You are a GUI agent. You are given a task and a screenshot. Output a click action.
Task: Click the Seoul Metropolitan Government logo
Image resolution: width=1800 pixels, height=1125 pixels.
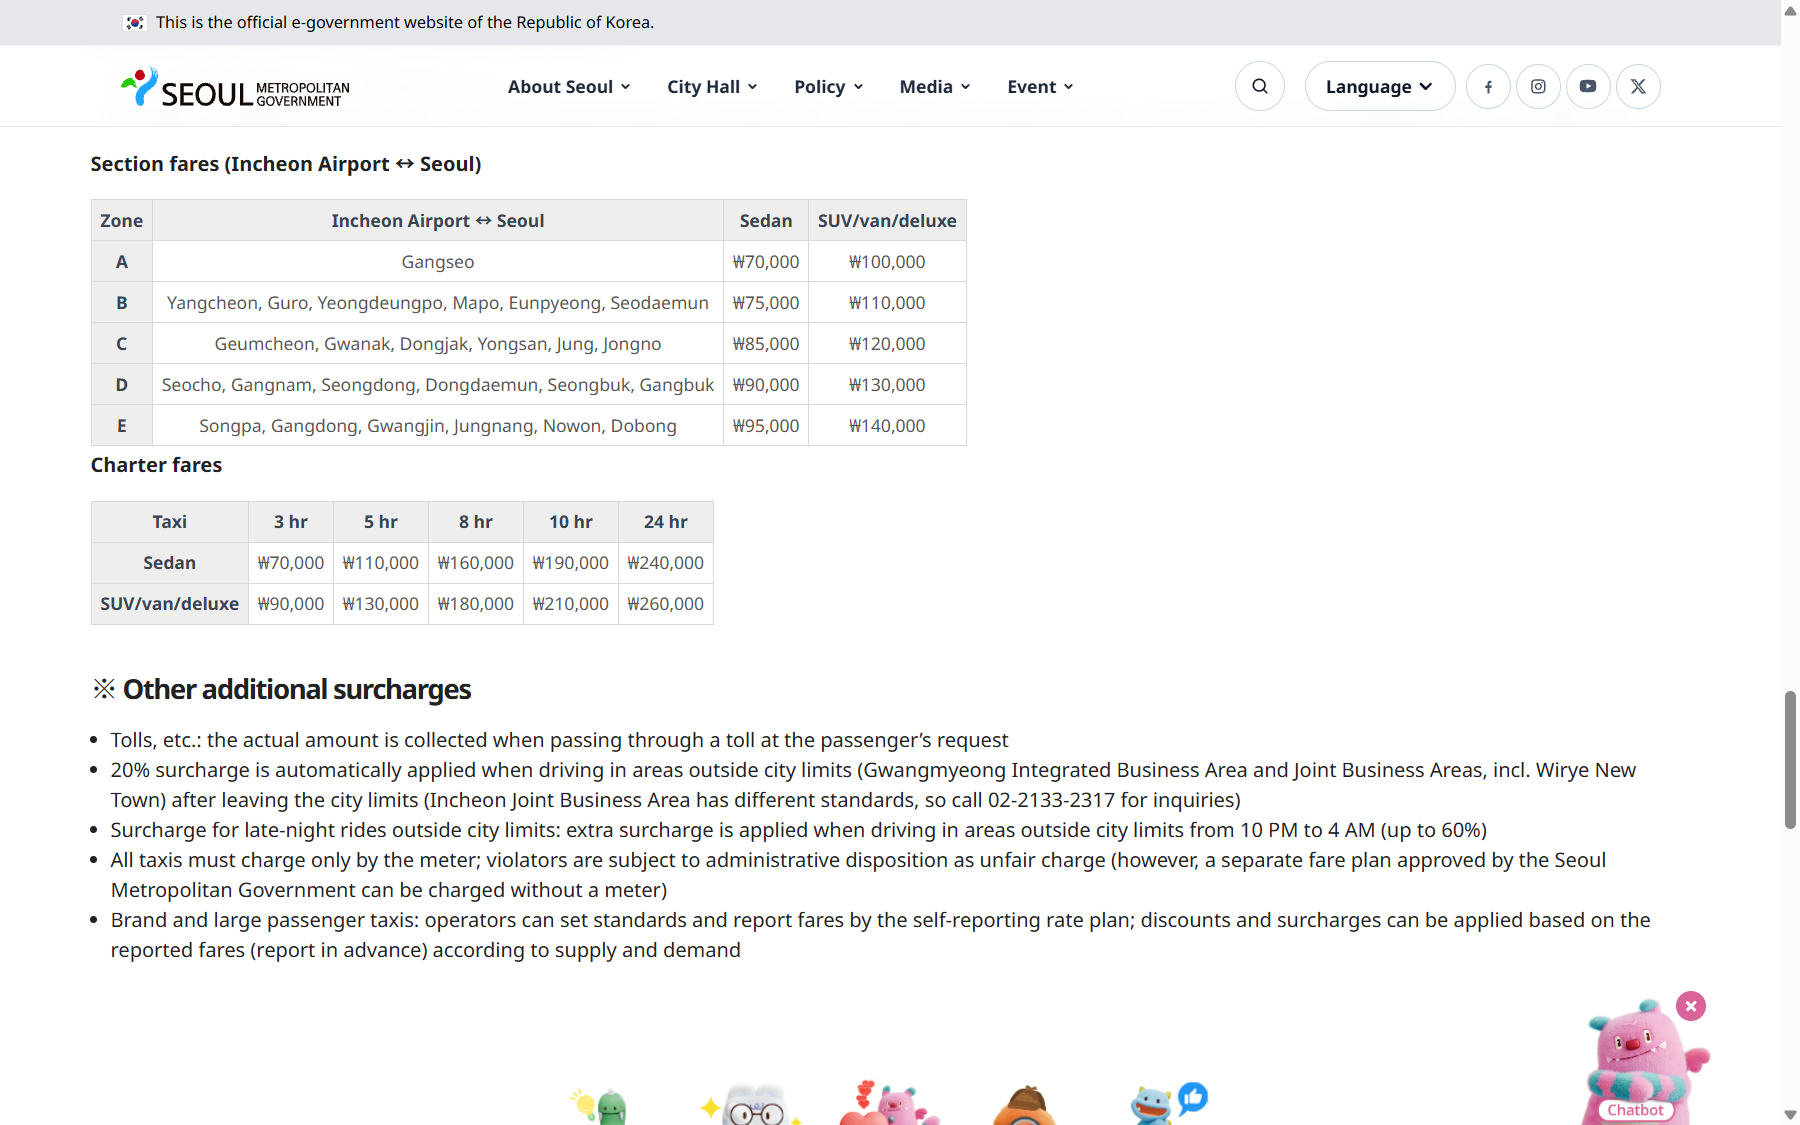click(x=235, y=88)
